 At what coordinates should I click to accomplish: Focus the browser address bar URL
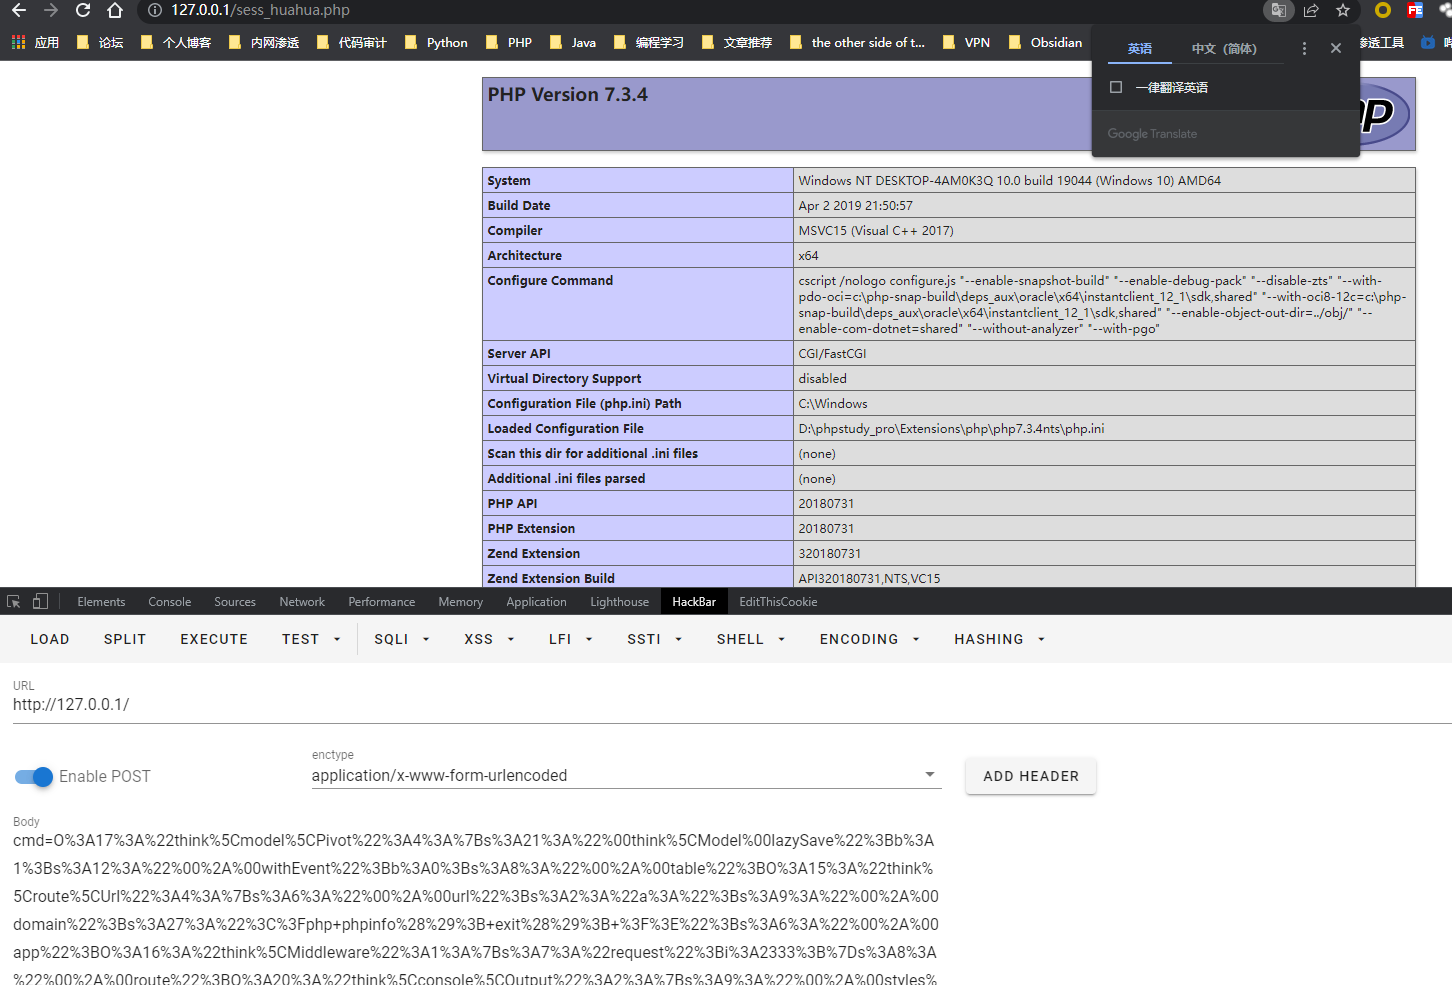tap(260, 10)
